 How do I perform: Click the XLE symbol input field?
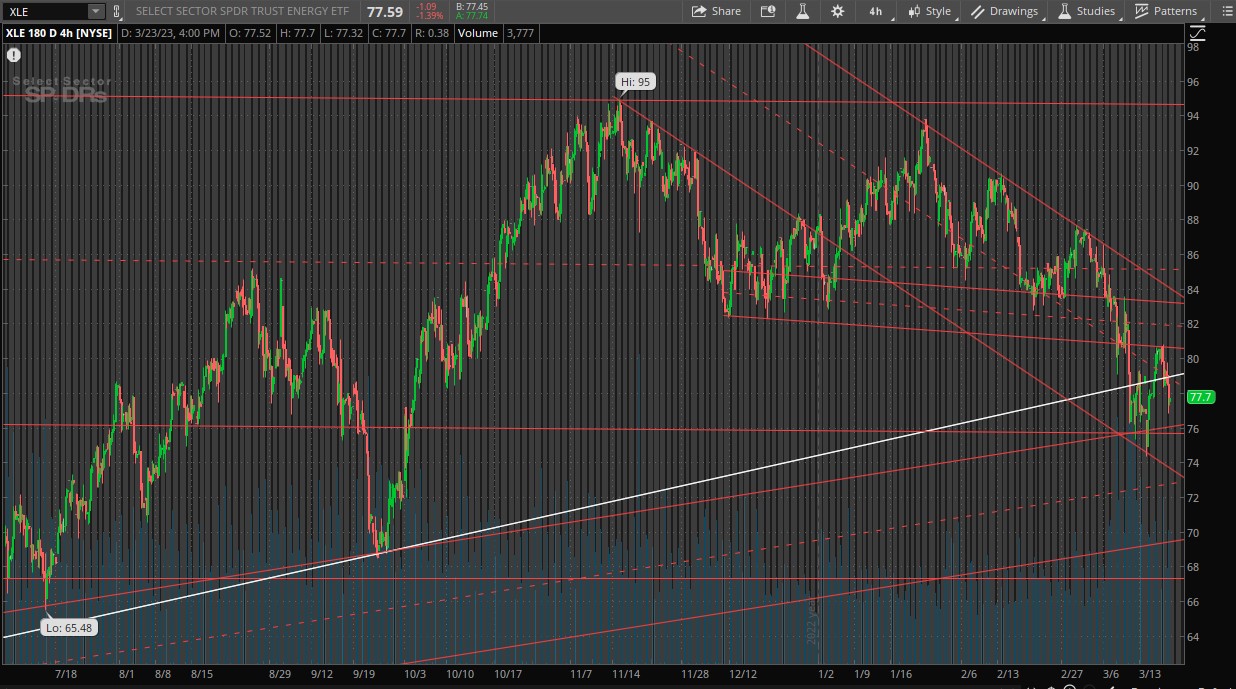[x=45, y=11]
